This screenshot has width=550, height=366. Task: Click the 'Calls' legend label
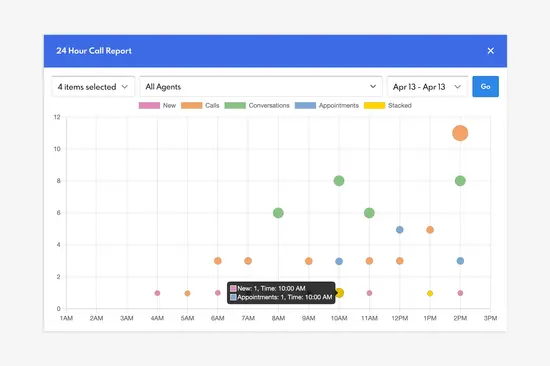212,106
